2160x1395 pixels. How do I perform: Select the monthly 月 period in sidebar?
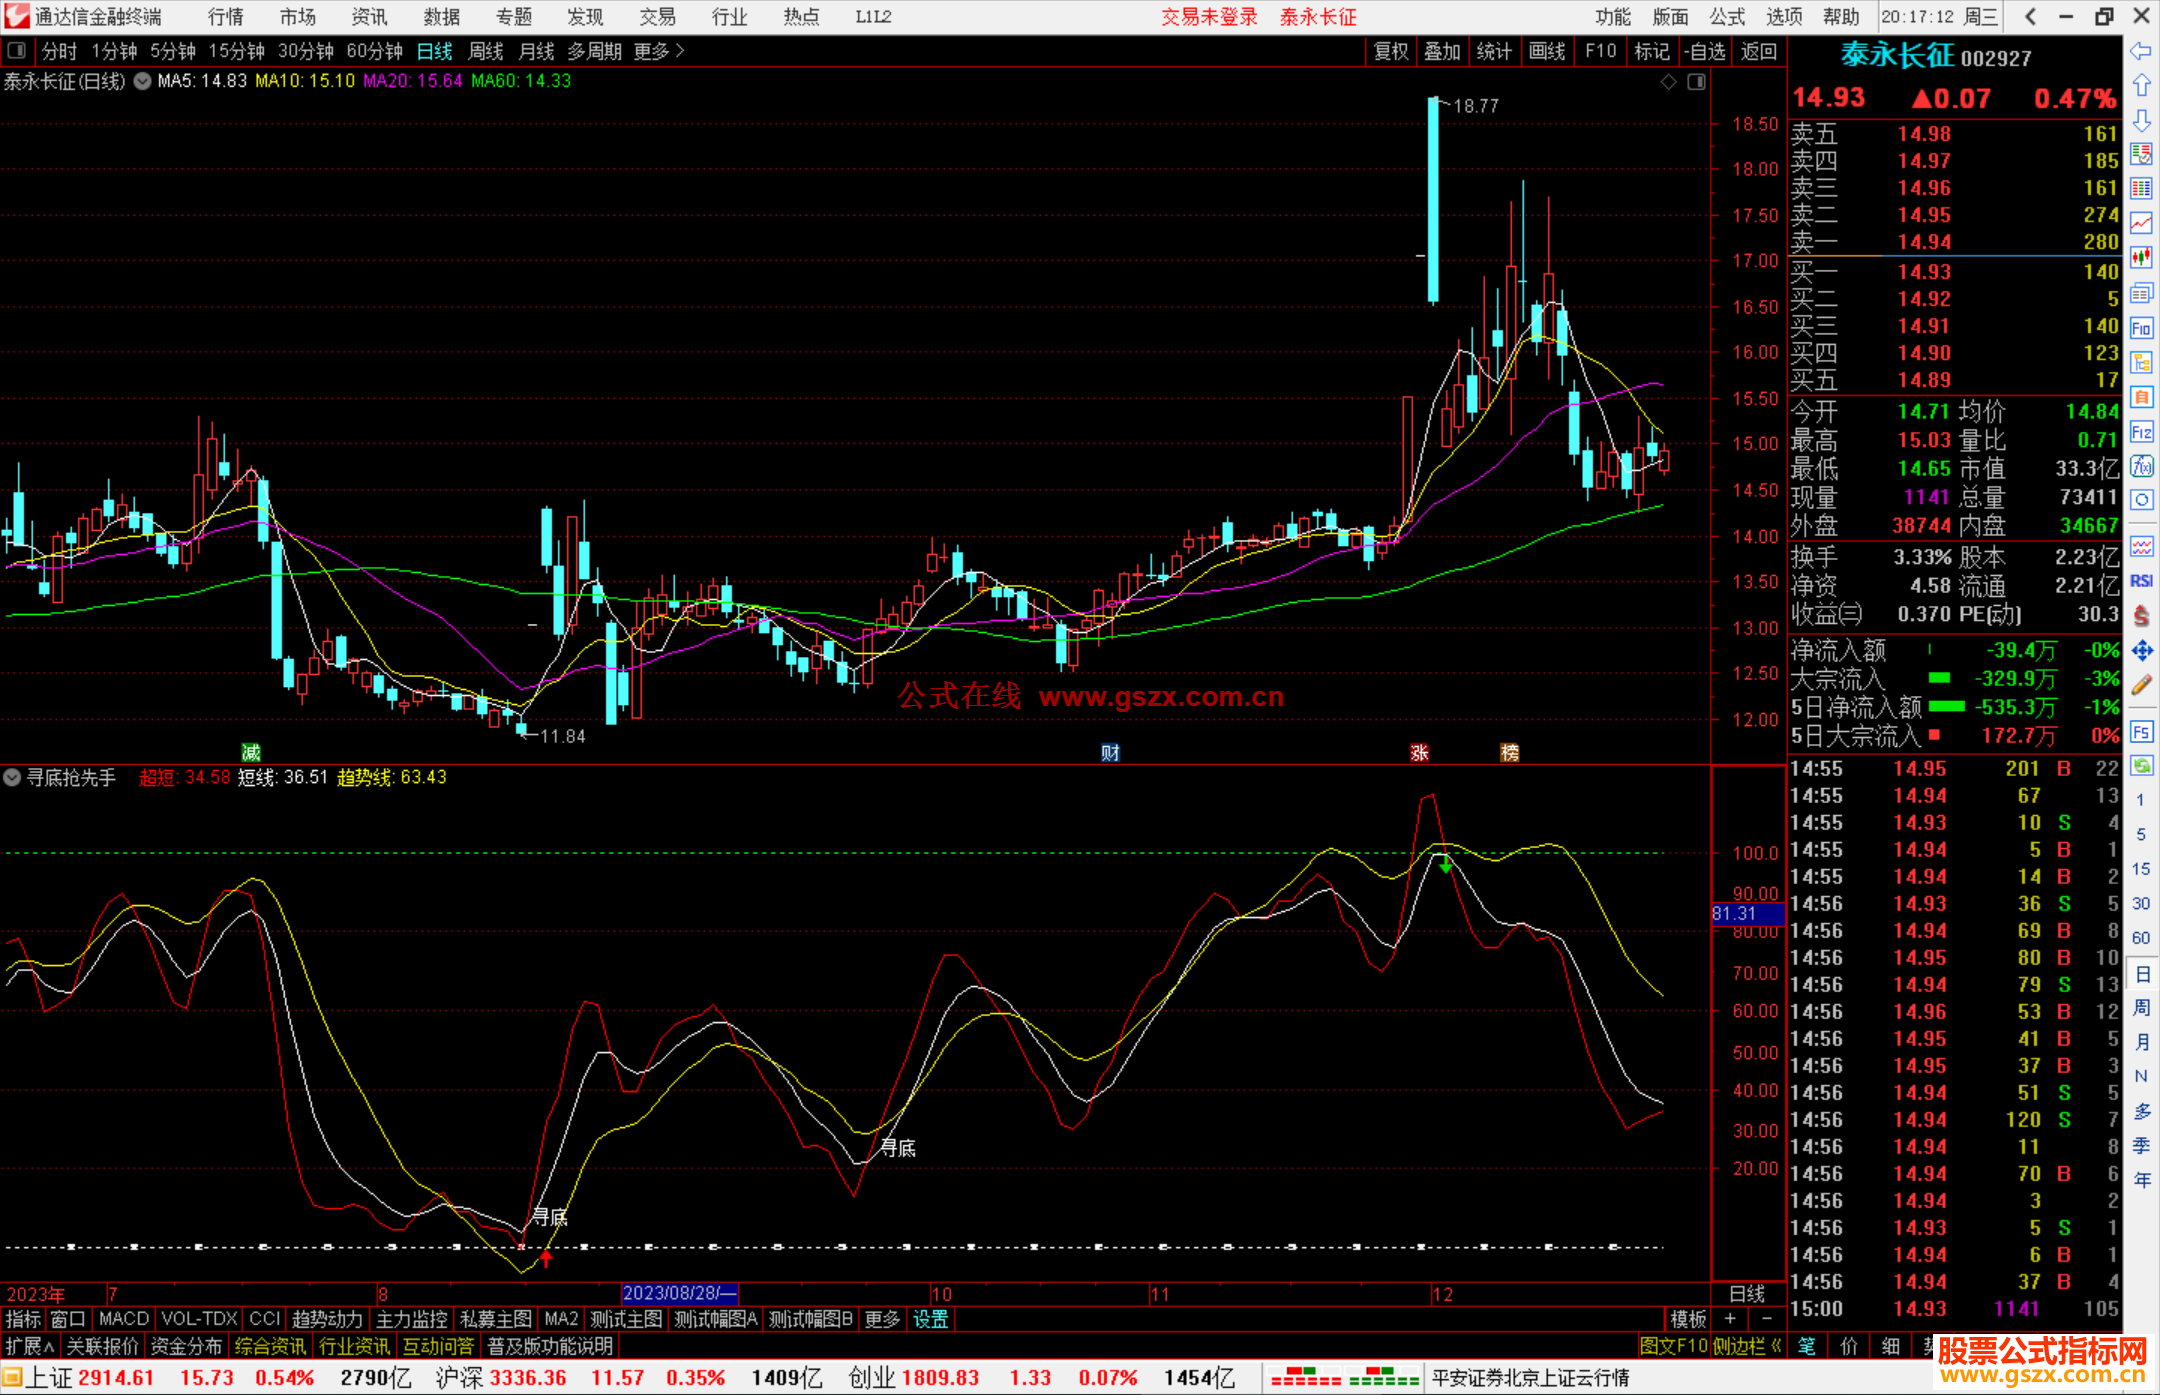coord(2140,1042)
